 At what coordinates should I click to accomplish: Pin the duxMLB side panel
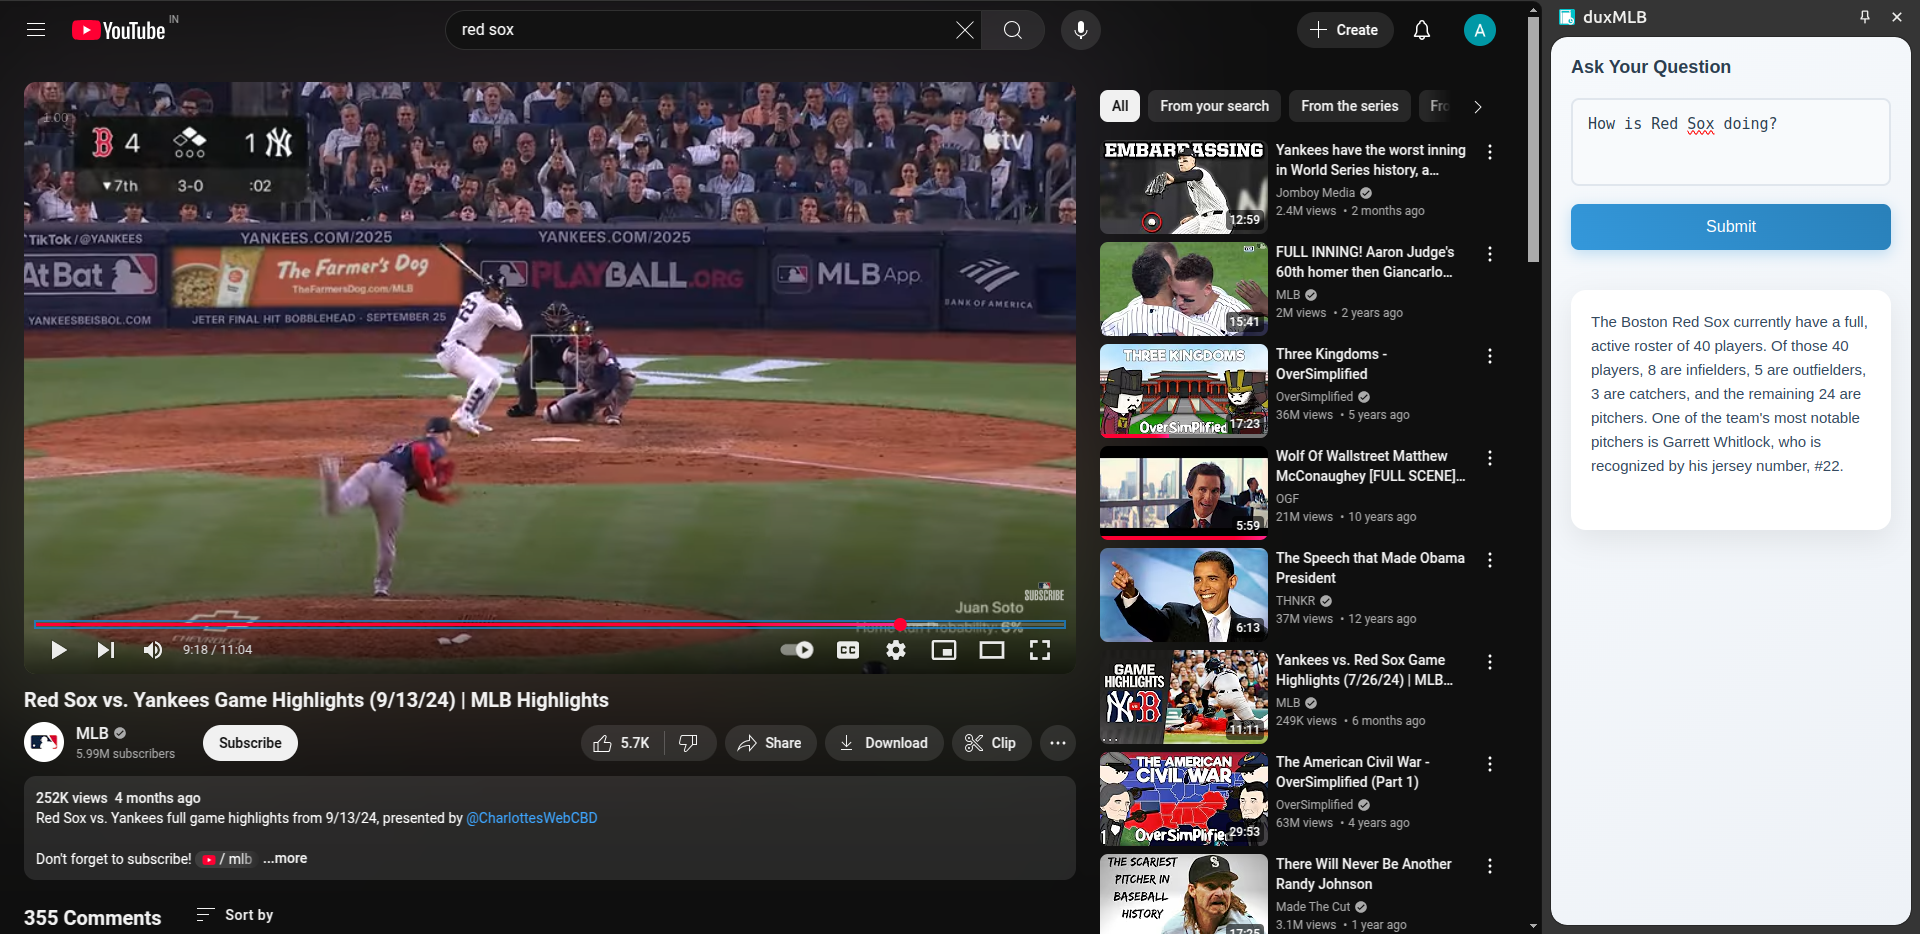[1864, 17]
